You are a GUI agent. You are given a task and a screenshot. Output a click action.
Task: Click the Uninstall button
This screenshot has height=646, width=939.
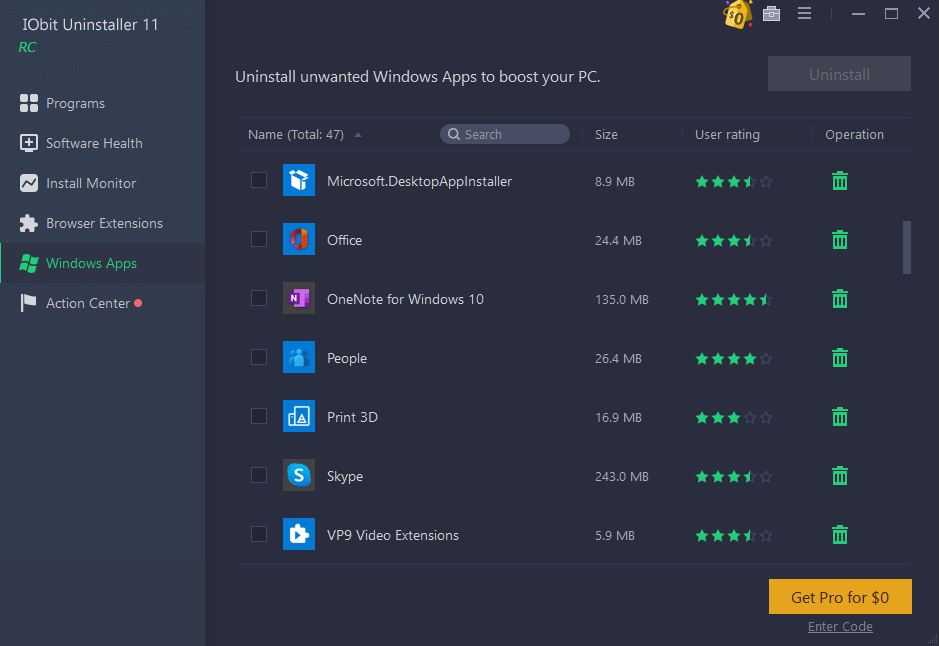click(839, 74)
